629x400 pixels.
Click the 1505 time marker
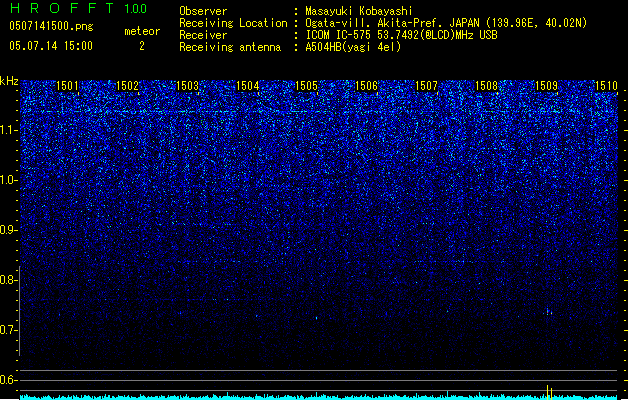pos(306,86)
